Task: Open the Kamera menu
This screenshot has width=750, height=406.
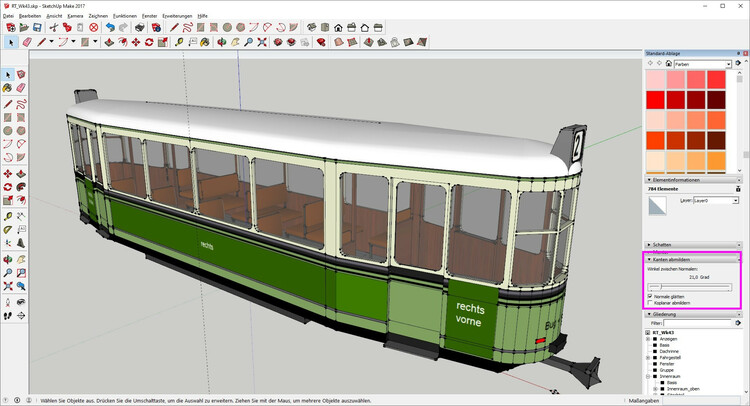Action: click(x=75, y=16)
